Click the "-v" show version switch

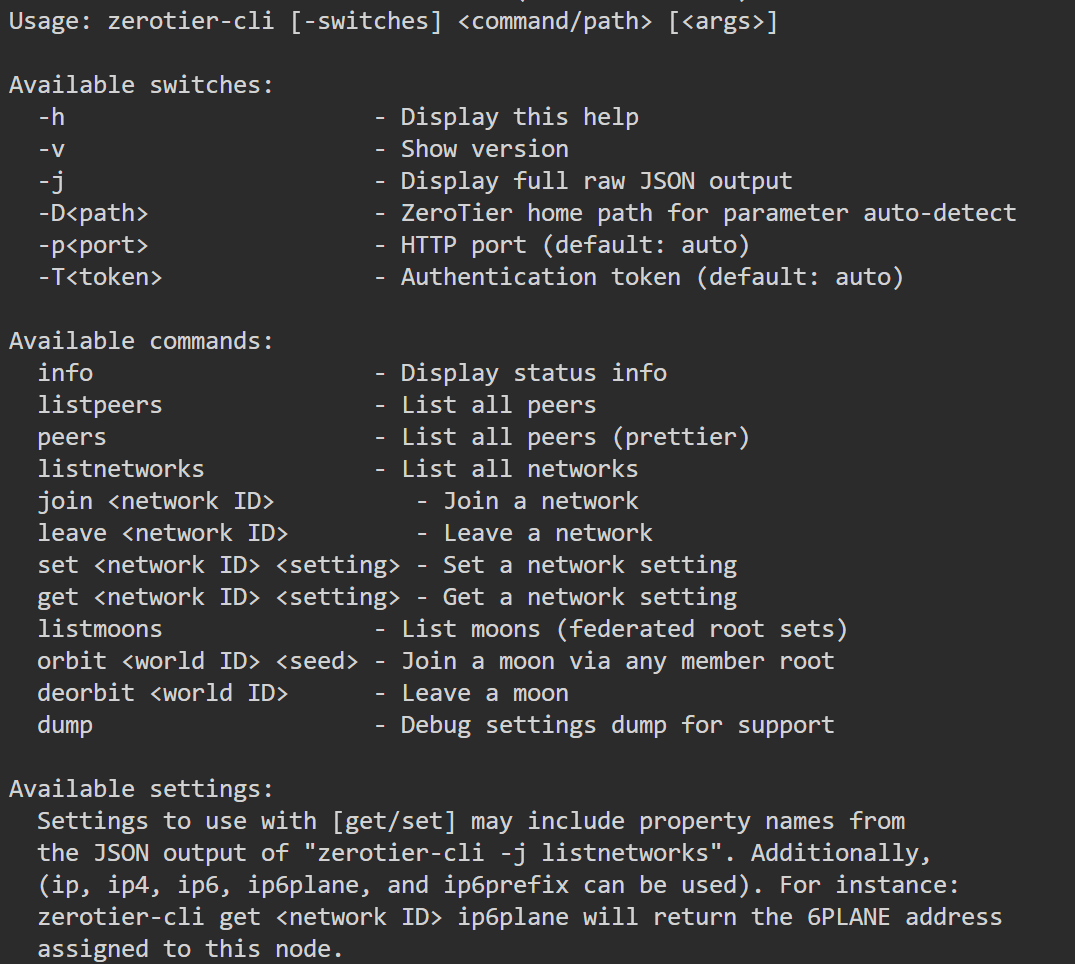(52, 149)
